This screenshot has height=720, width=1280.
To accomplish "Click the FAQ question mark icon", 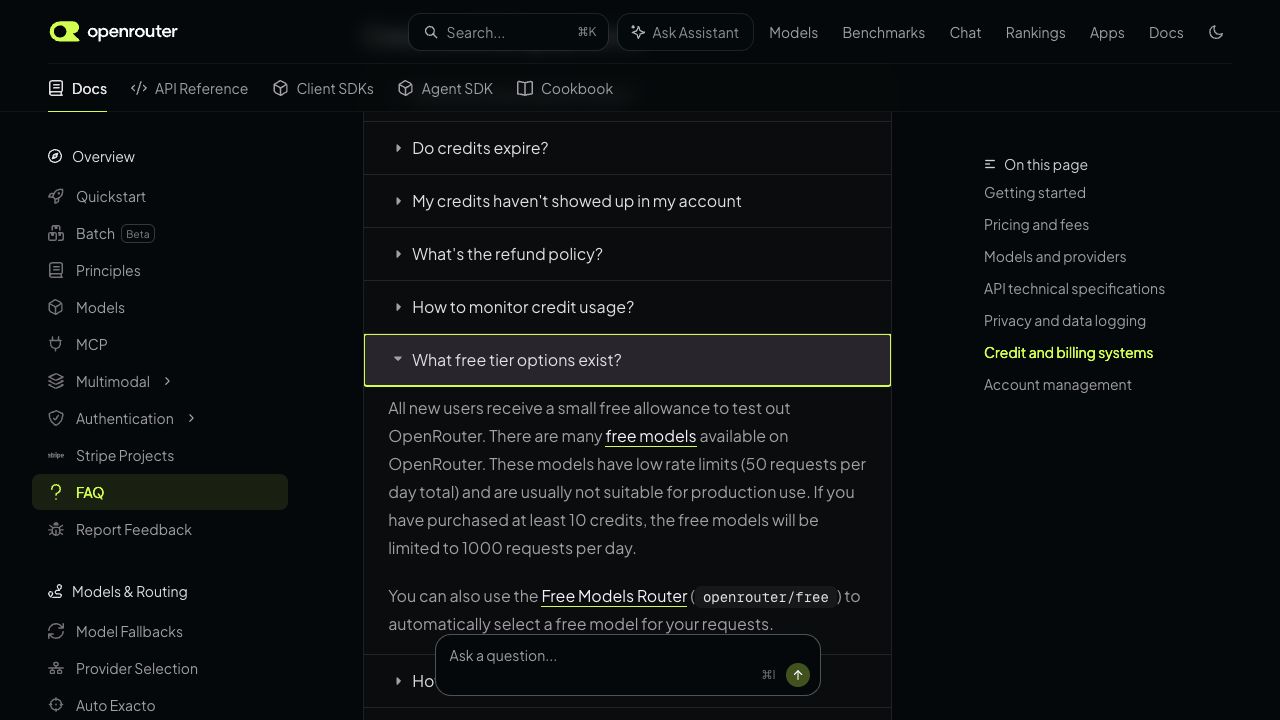I will coord(56,492).
